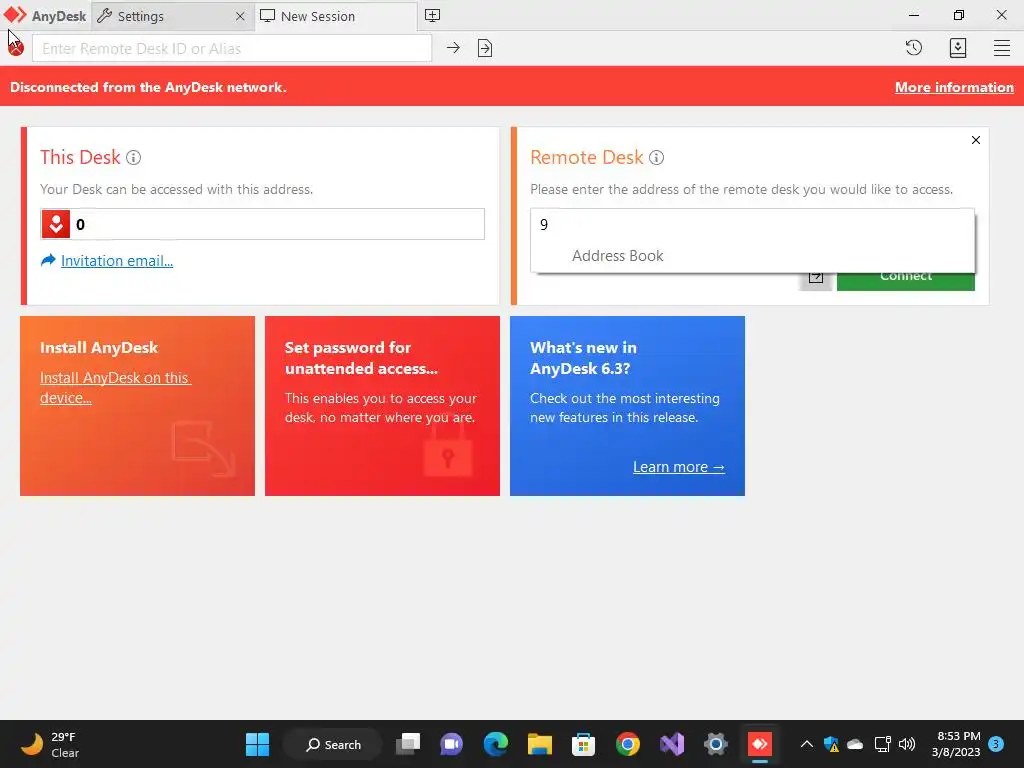The image size is (1024, 768).
Task: Click the AnyDesk icon on taskbar
Action: [760, 744]
